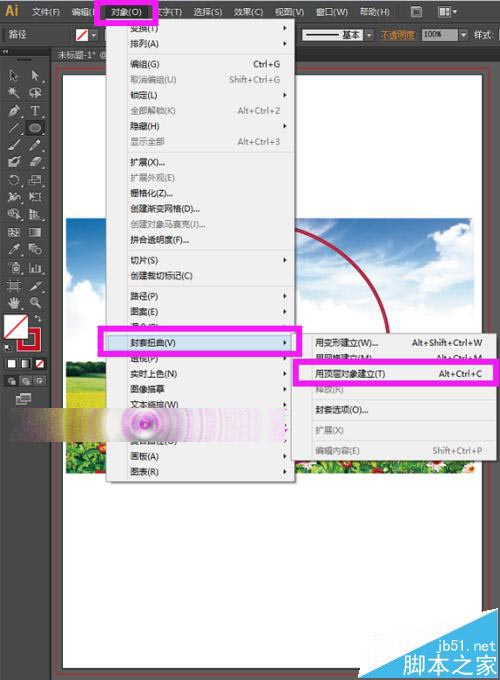Image resolution: width=500 pixels, height=680 pixels.
Task: Select the Lasso tool
Action: [35, 92]
